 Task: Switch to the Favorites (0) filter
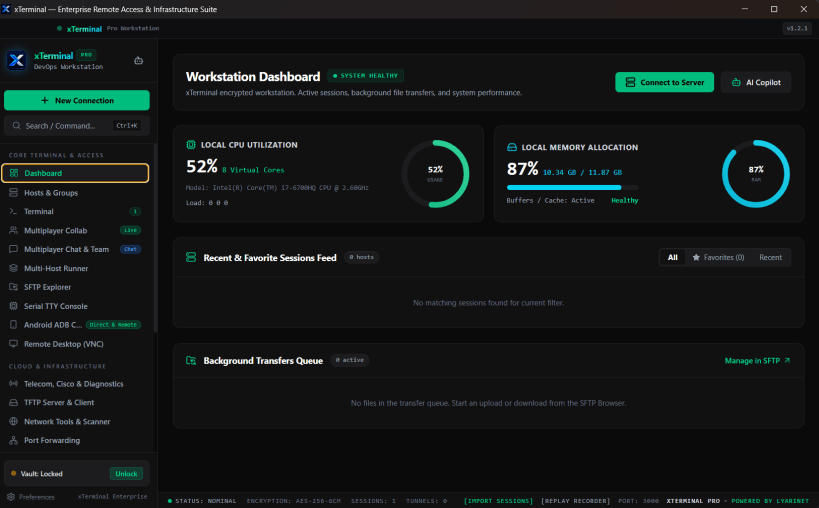coord(718,257)
